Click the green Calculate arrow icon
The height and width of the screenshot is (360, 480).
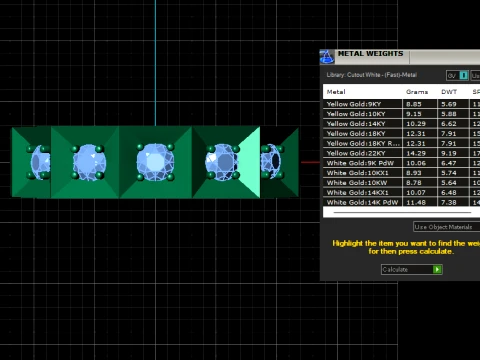coord(437,269)
